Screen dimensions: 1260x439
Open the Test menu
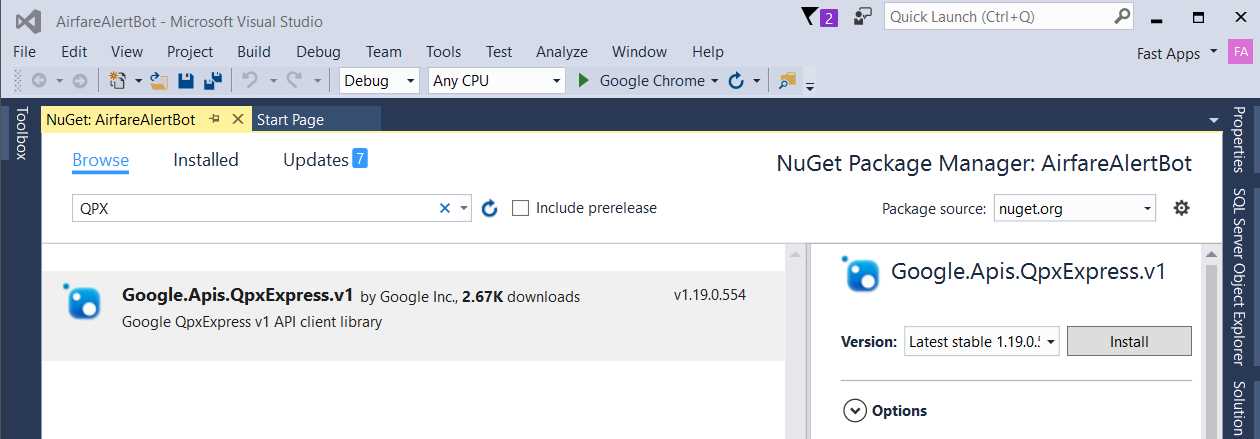pos(499,51)
